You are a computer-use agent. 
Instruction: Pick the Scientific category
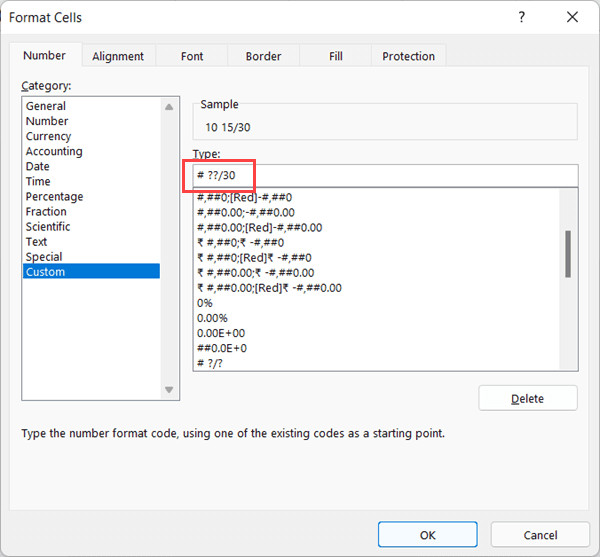(x=48, y=227)
